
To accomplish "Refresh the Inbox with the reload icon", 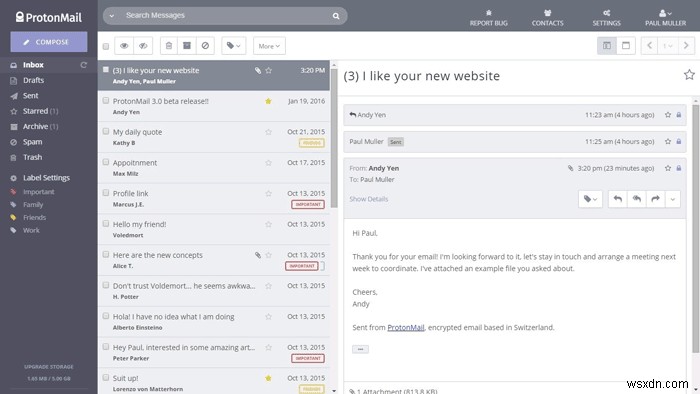I will (83, 65).
